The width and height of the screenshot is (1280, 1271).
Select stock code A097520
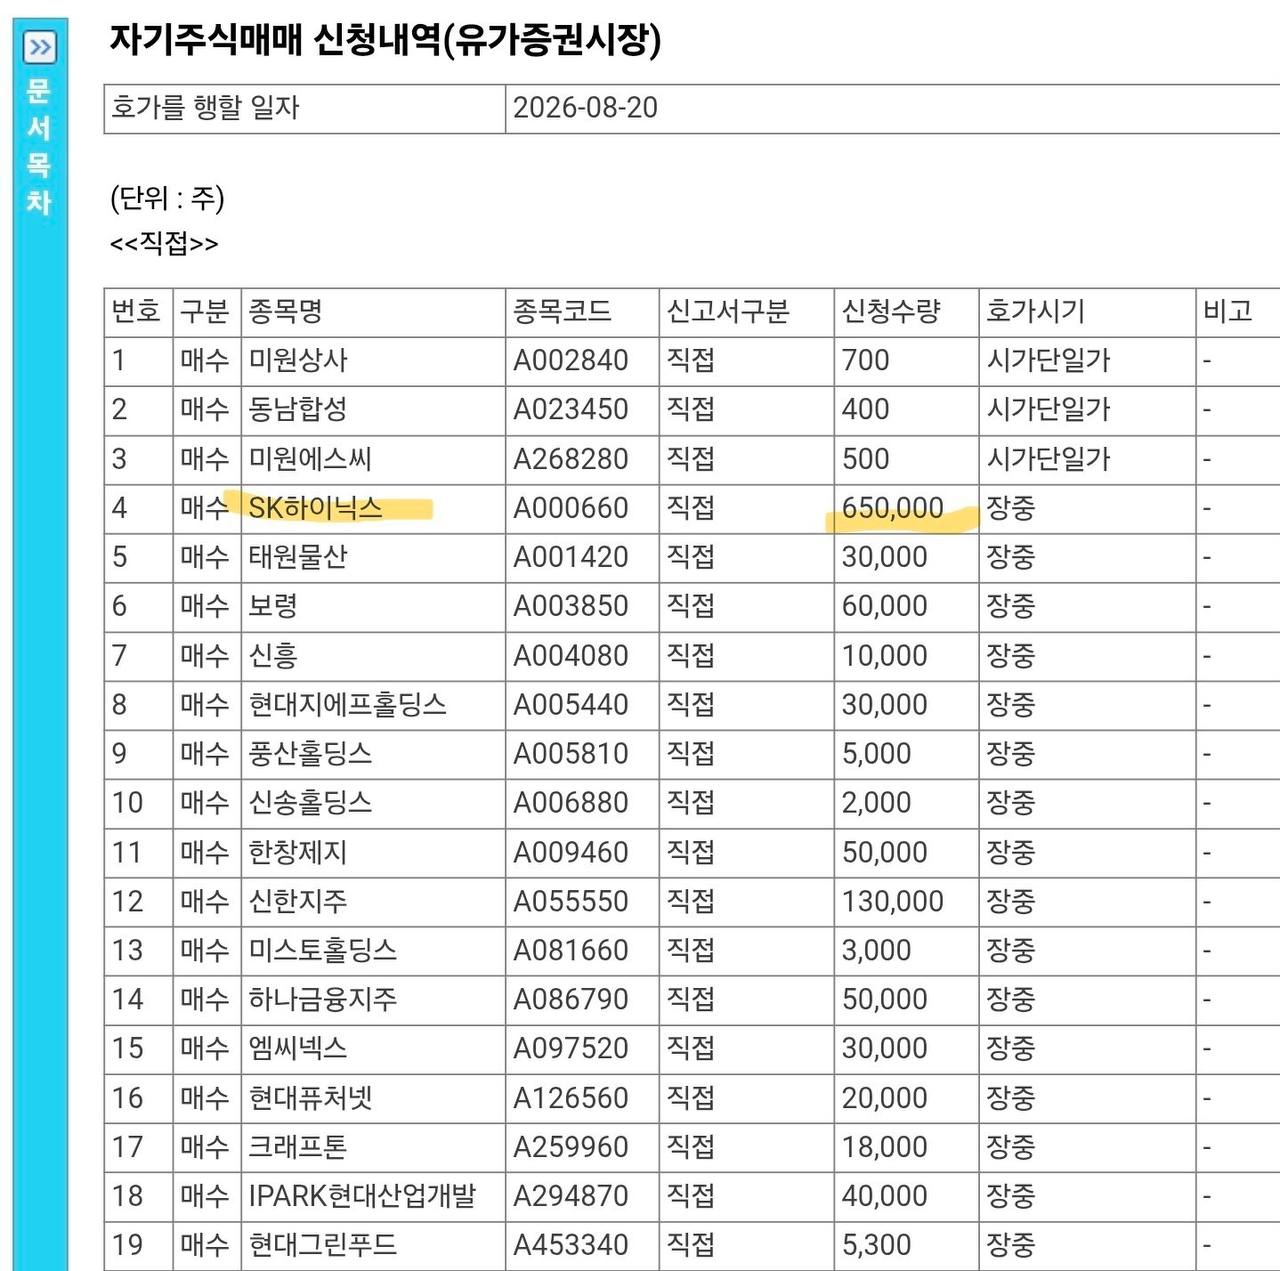[x=571, y=1049]
